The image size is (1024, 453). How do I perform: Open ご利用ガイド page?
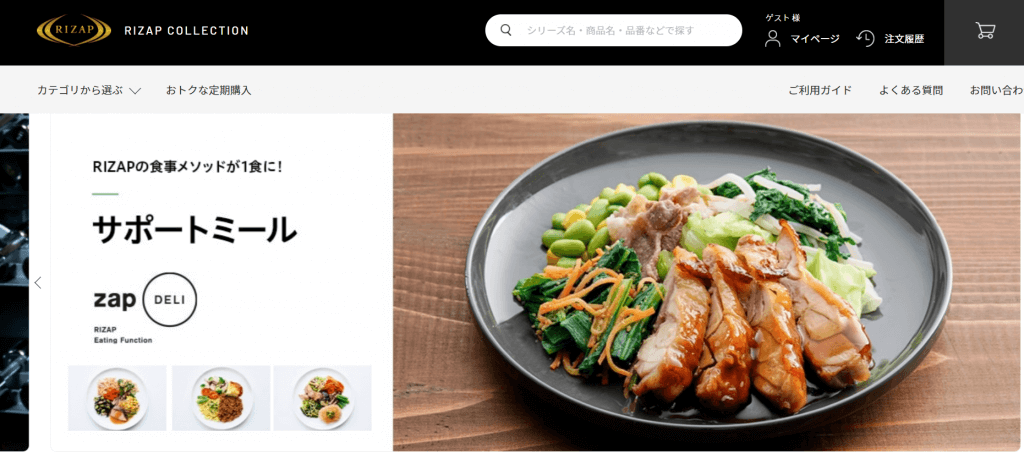pyautogui.click(x=820, y=91)
